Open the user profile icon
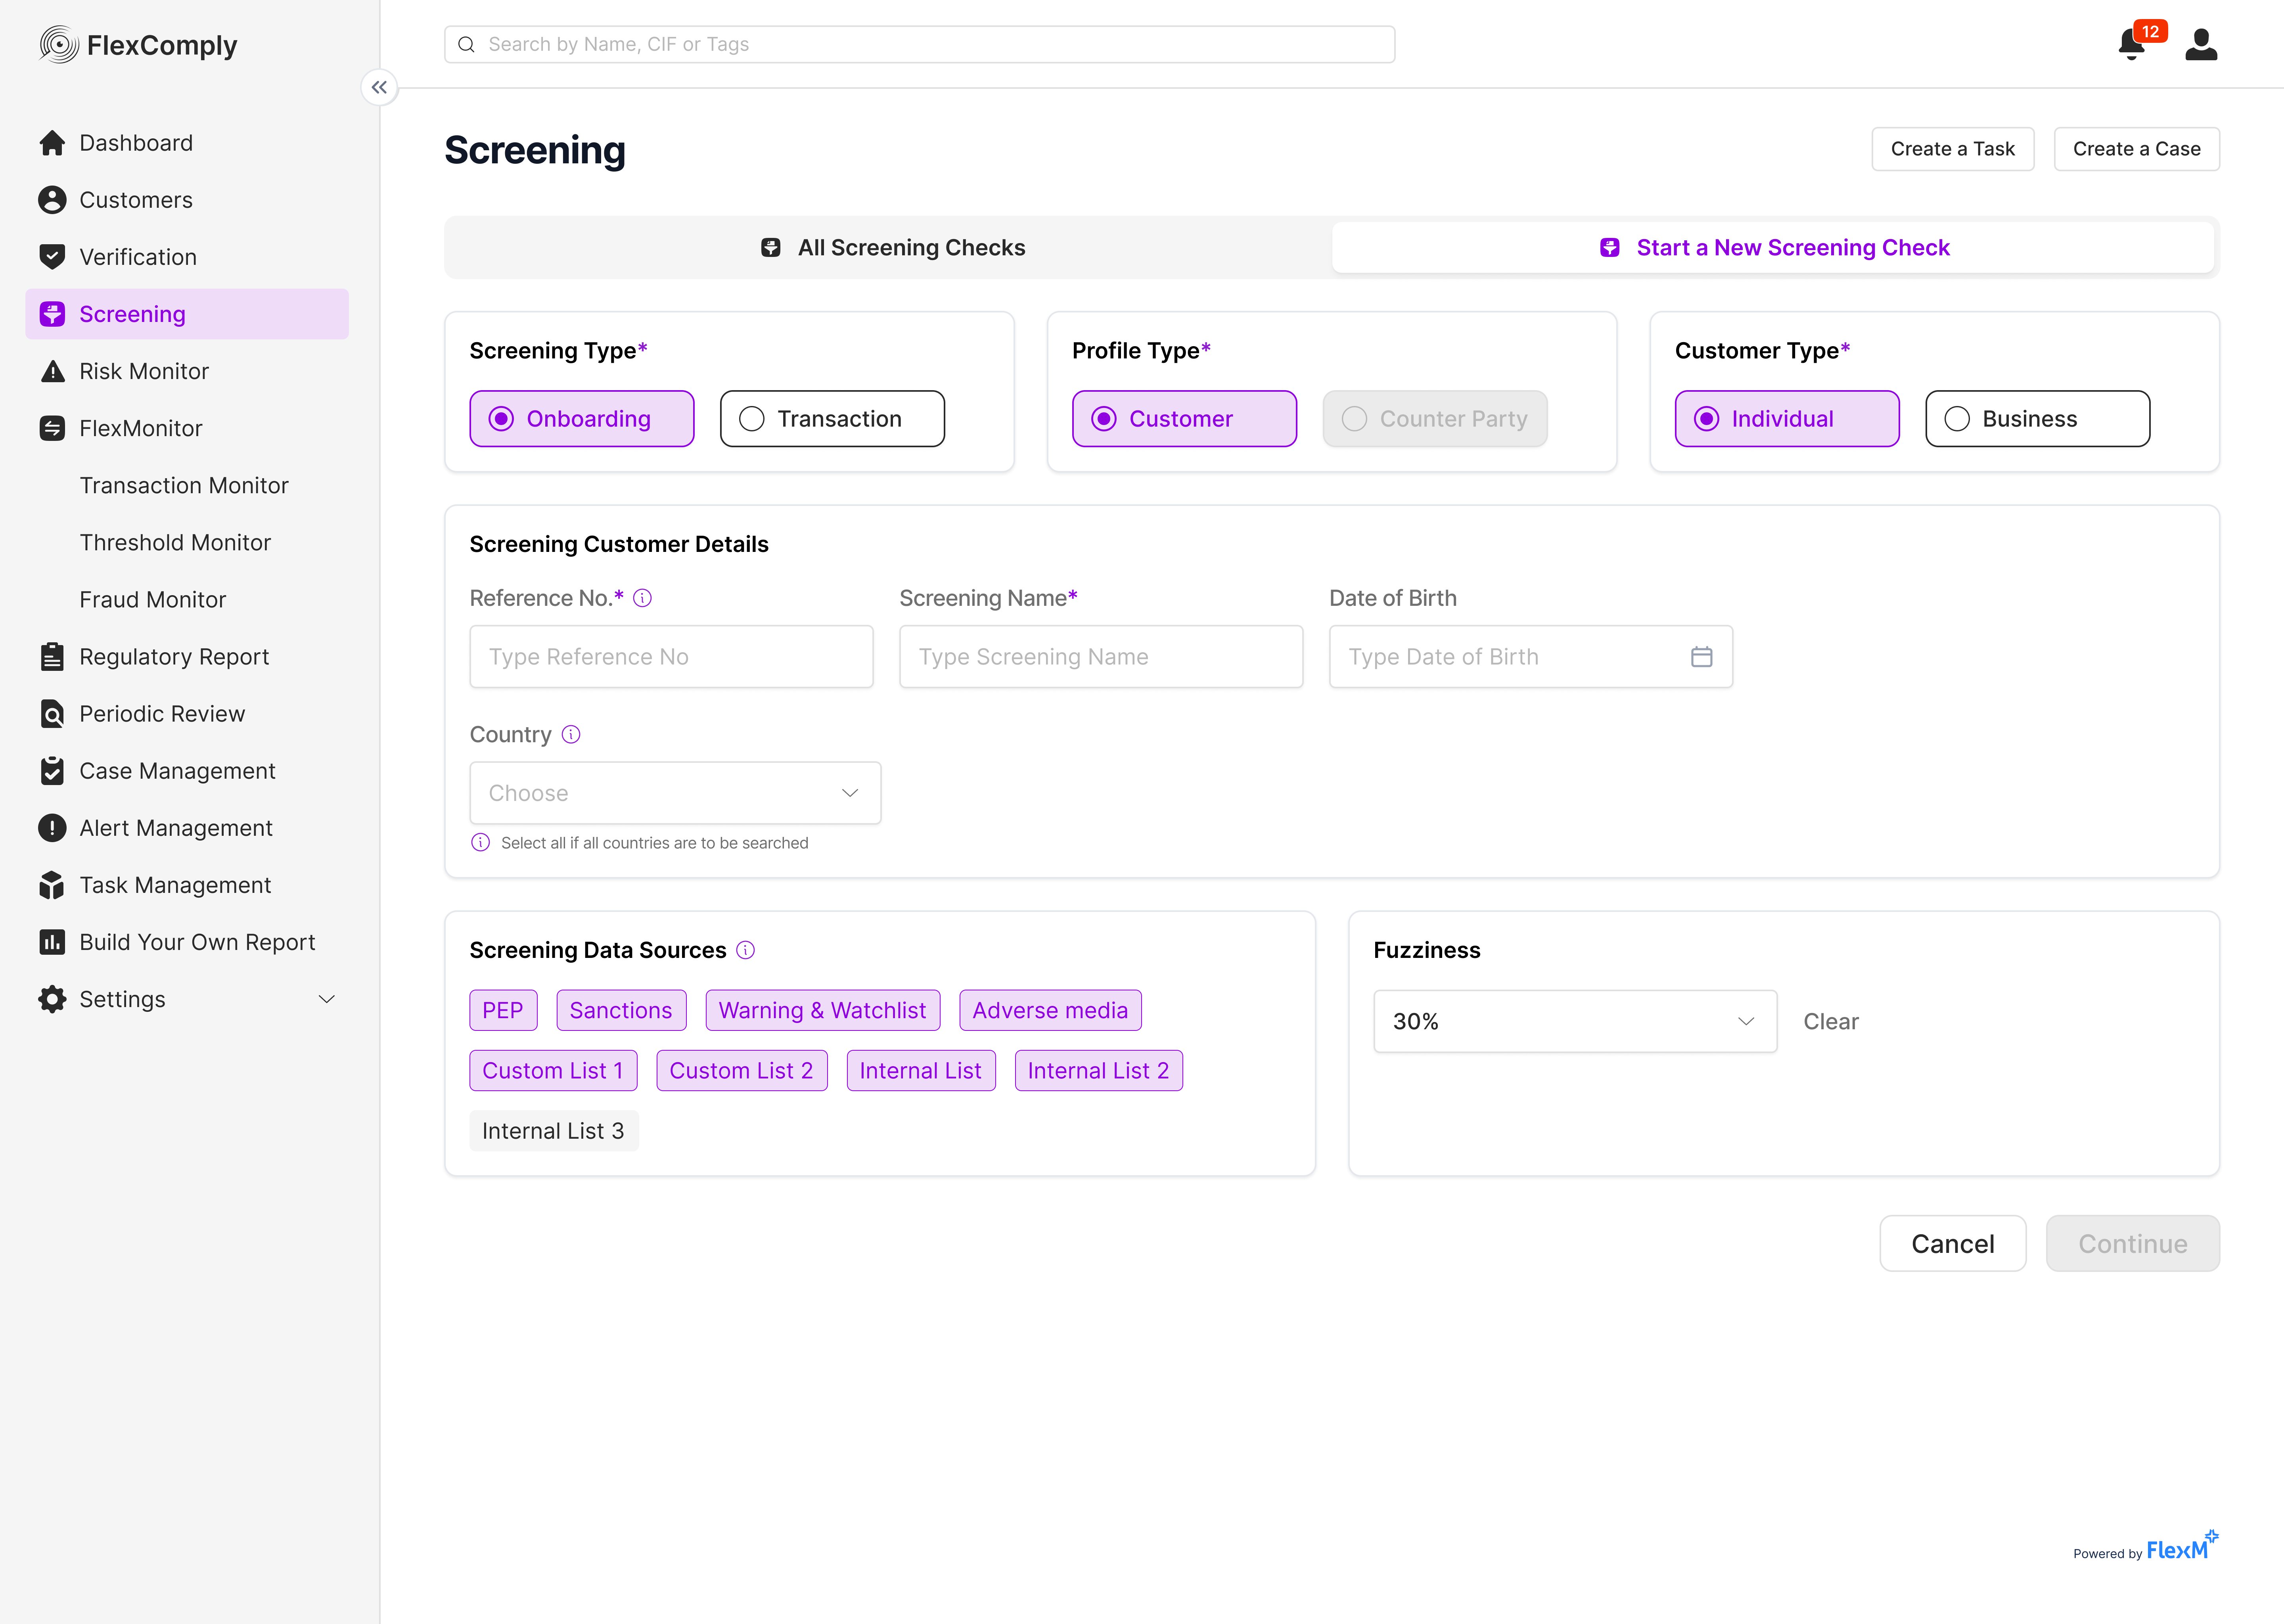Image resolution: width=2284 pixels, height=1624 pixels. click(x=2201, y=44)
